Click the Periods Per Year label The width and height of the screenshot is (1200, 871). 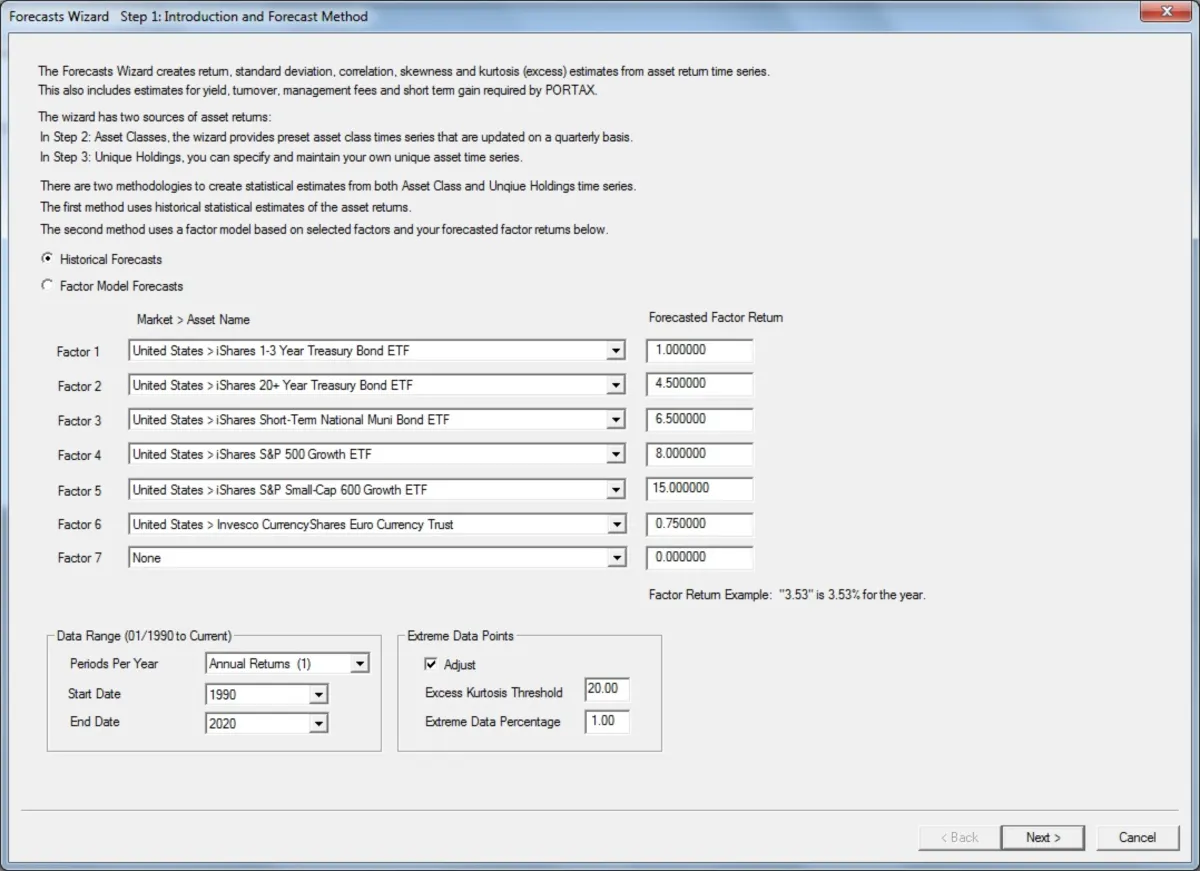[114, 664]
